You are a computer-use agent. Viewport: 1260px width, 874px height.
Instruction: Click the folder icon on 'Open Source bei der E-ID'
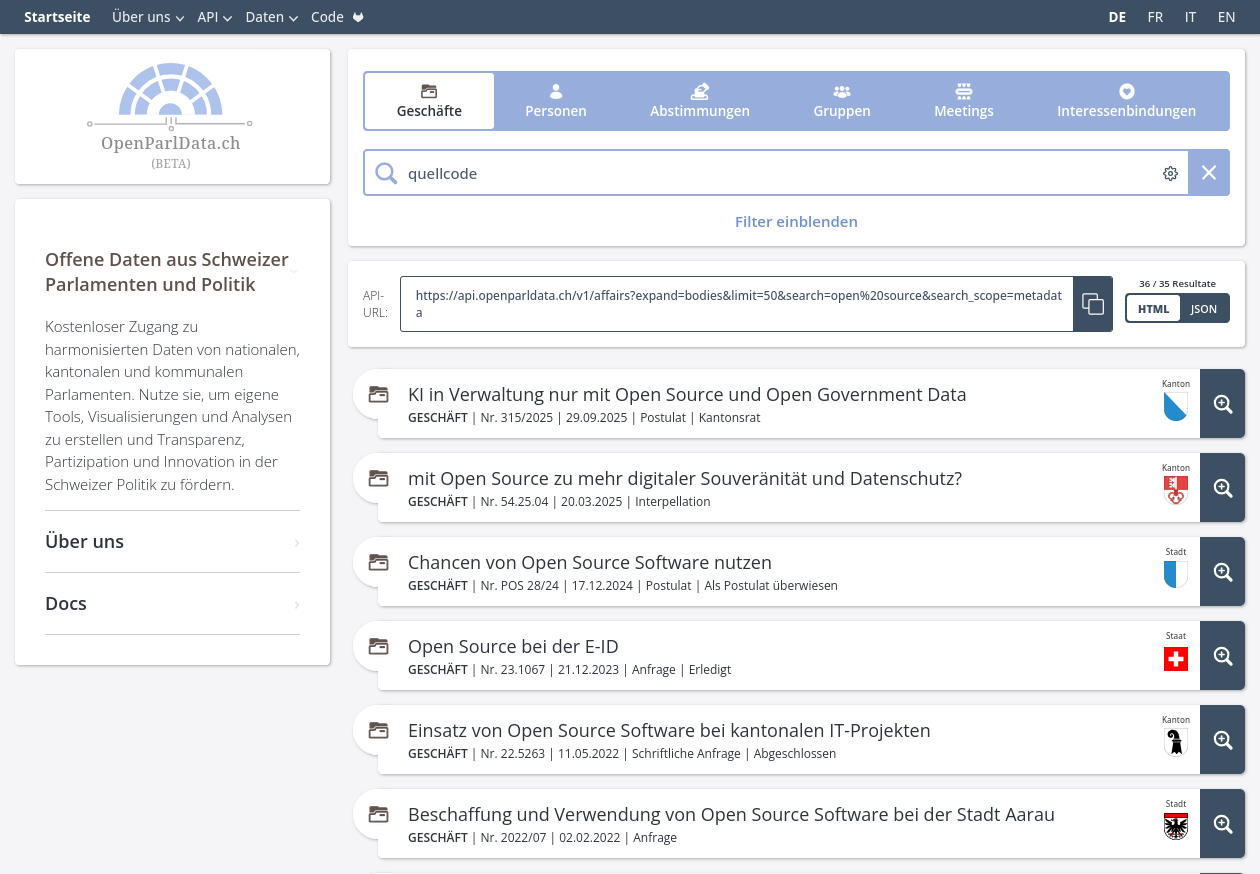coord(378,646)
